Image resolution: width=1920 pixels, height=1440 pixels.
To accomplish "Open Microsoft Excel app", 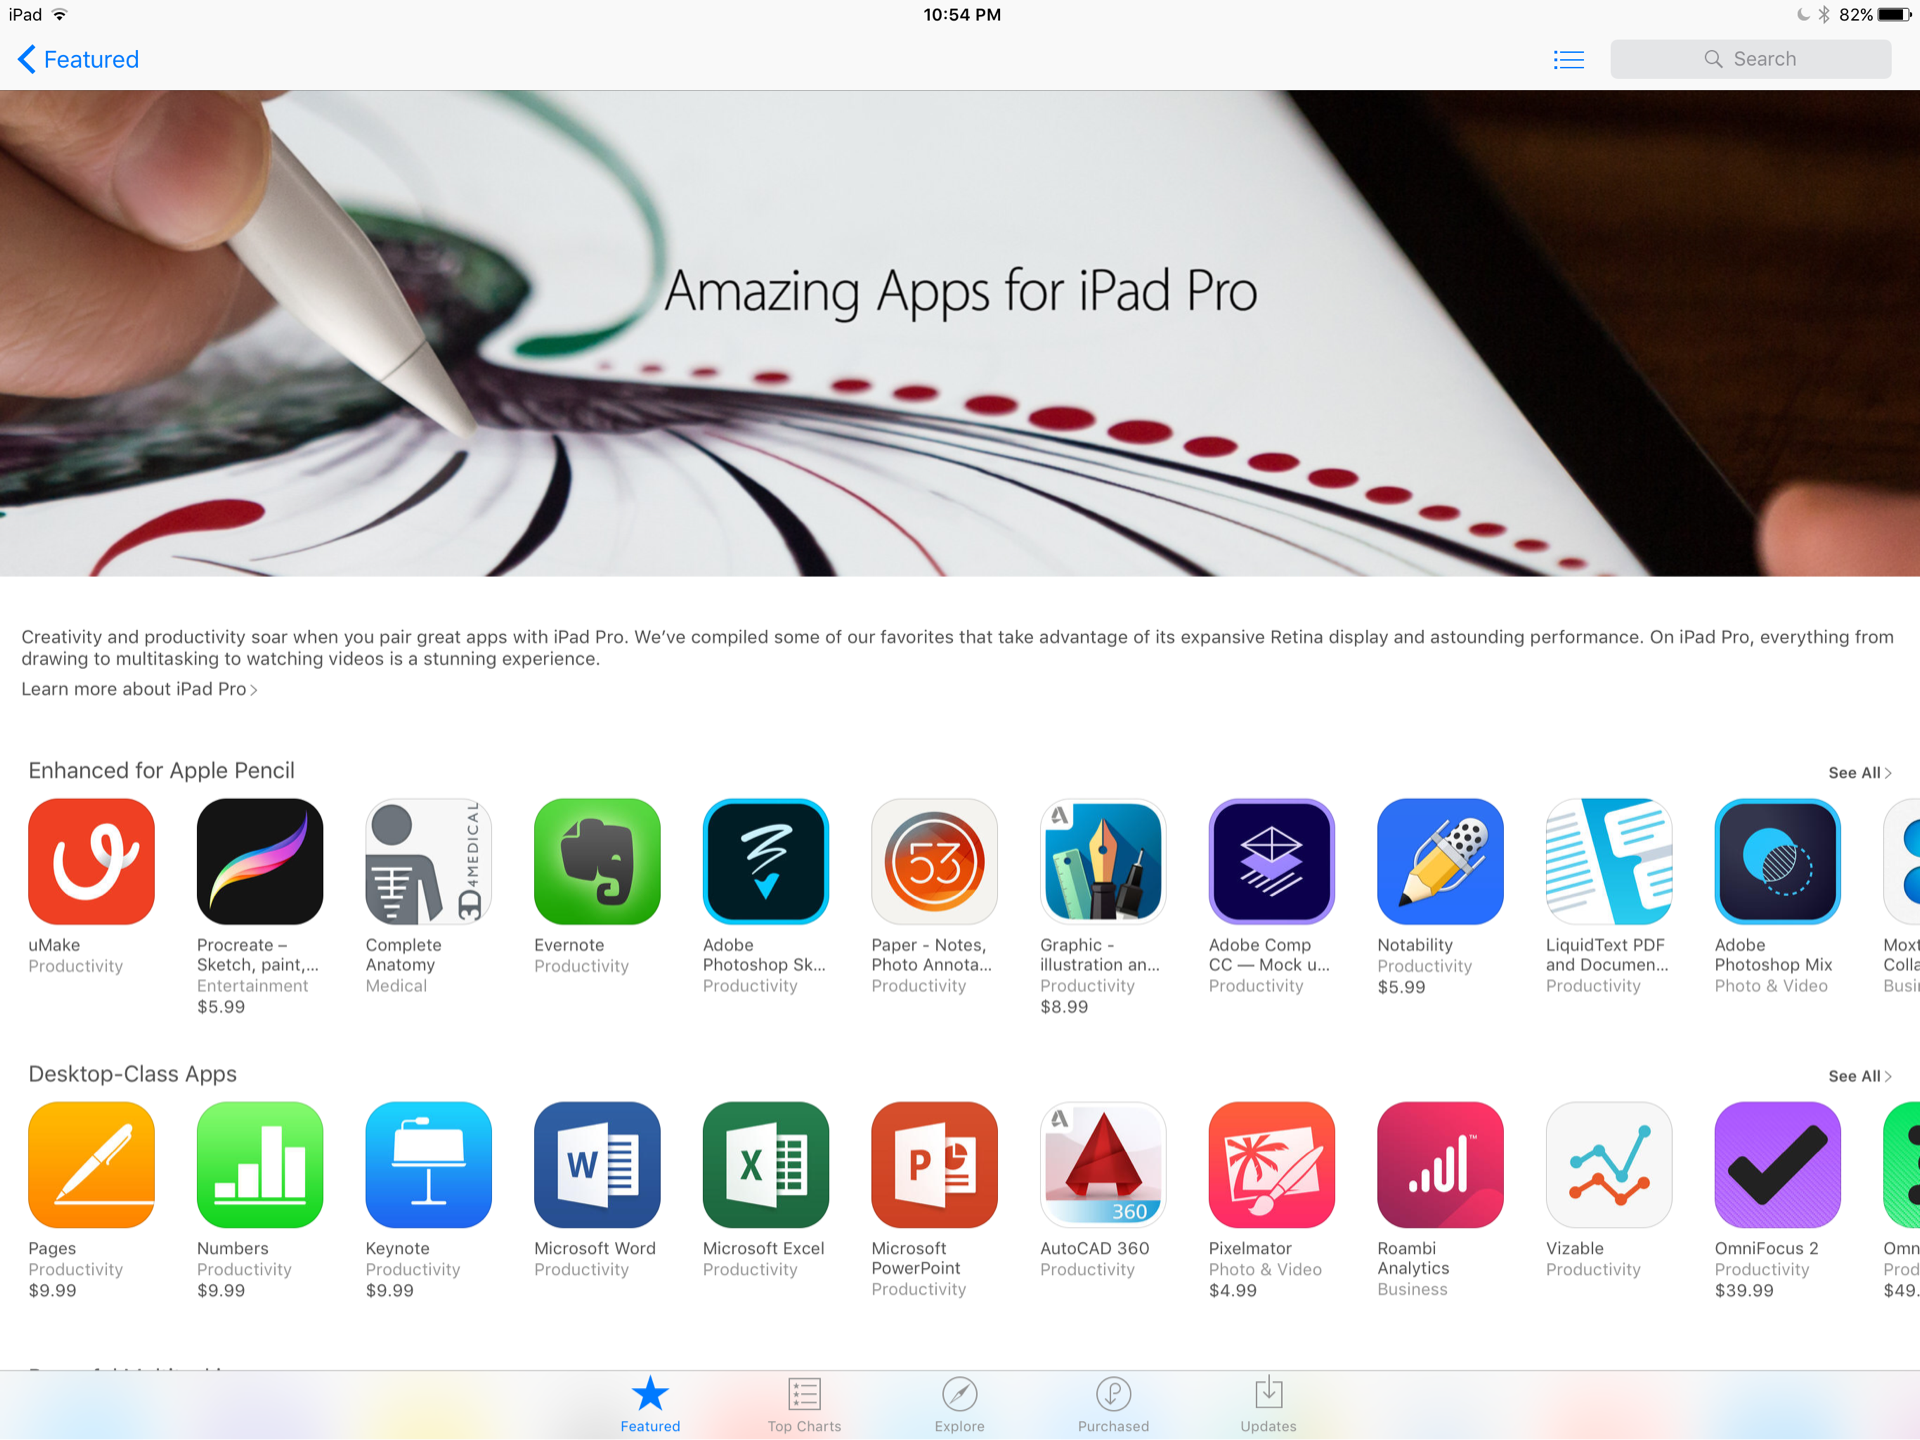I will 760,1163.
